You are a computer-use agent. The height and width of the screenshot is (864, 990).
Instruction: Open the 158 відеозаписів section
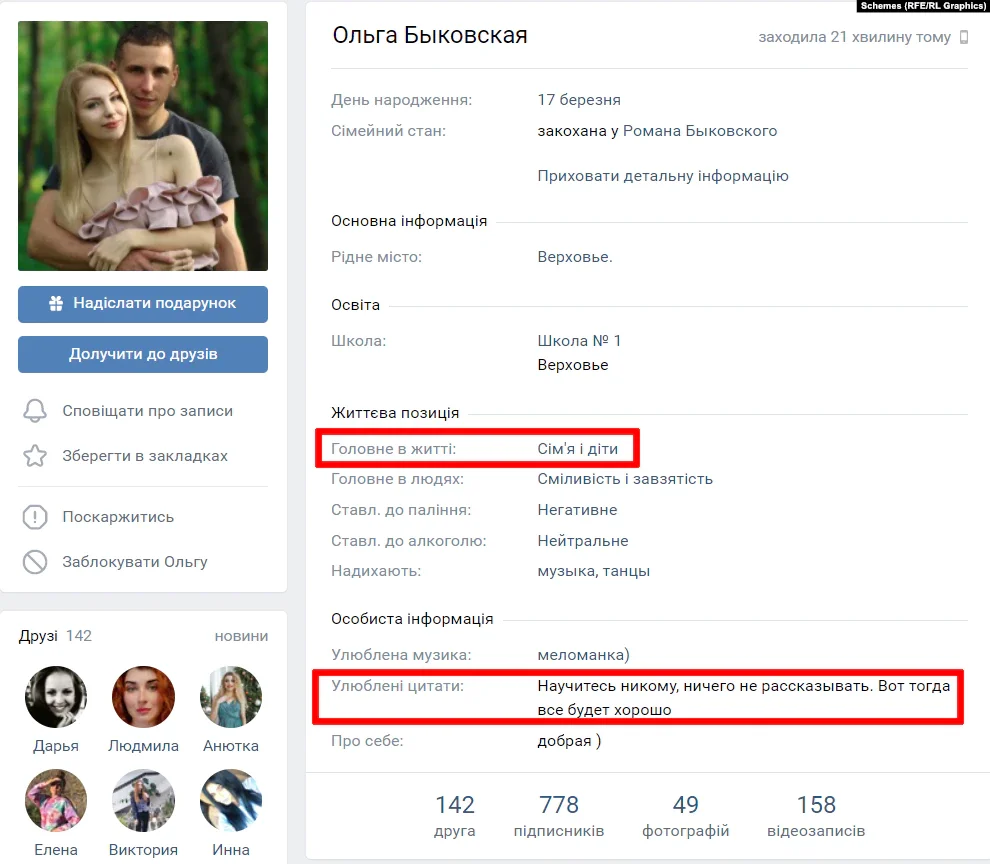tap(818, 815)
